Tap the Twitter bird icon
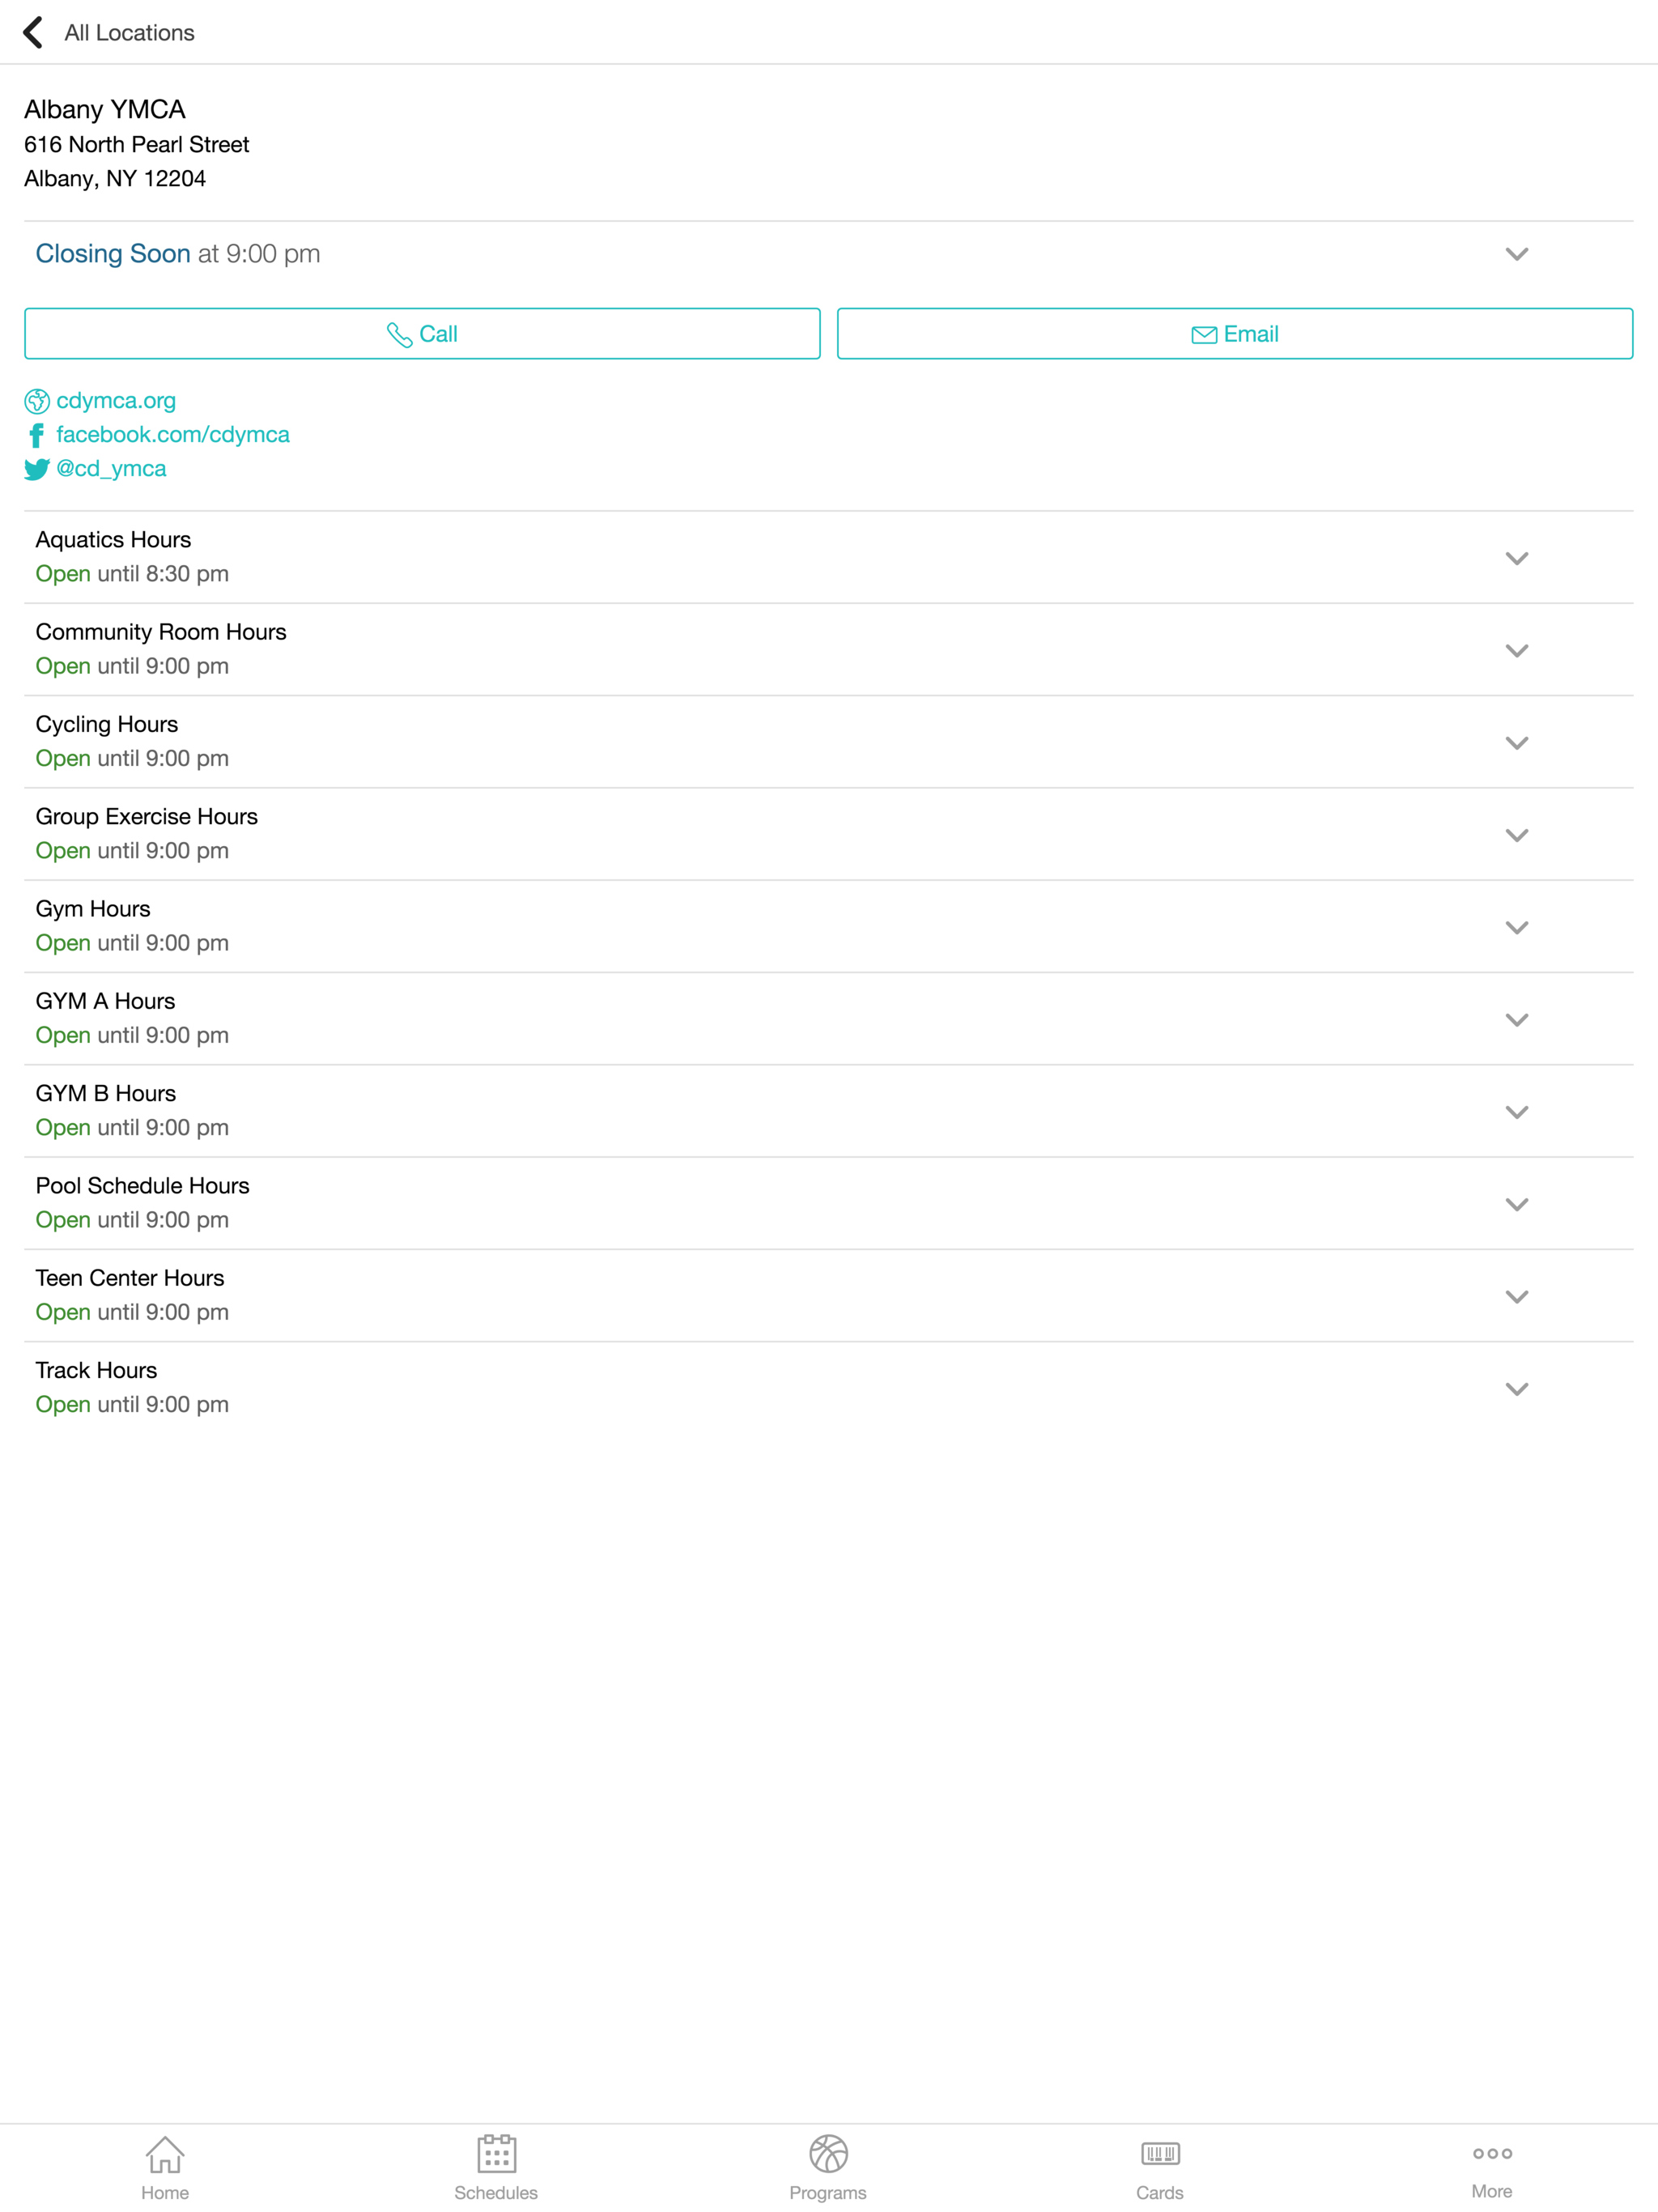Viewport: 1658px width, 2212px height. click(x=37, y=469)
